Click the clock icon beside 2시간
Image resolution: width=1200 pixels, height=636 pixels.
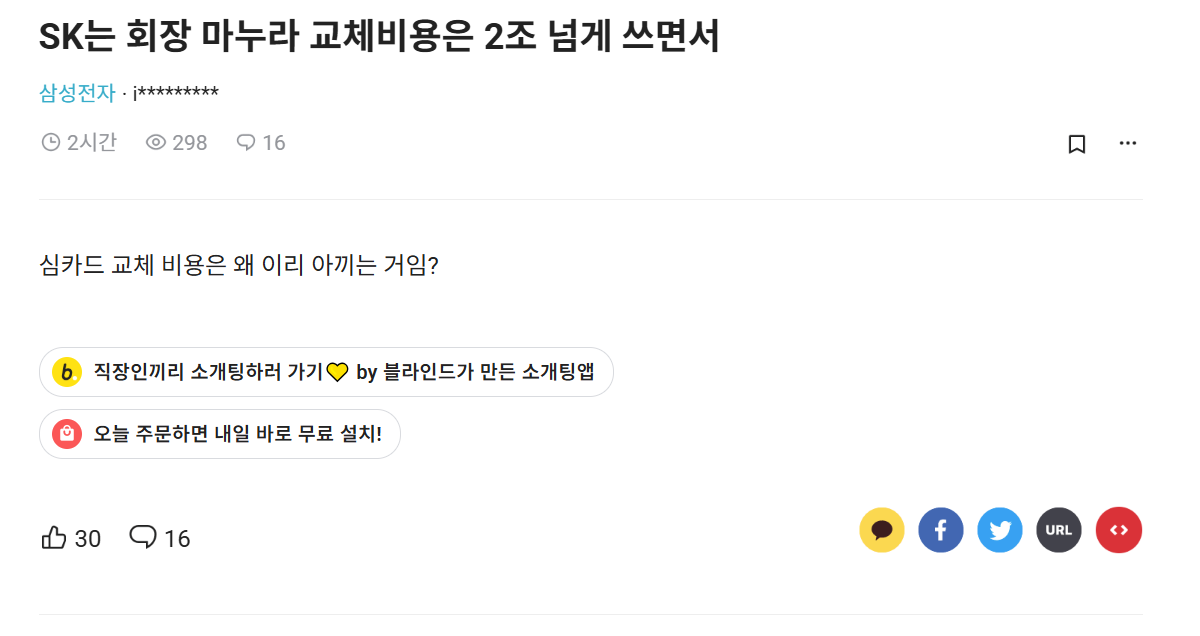[x=50, y=143]
